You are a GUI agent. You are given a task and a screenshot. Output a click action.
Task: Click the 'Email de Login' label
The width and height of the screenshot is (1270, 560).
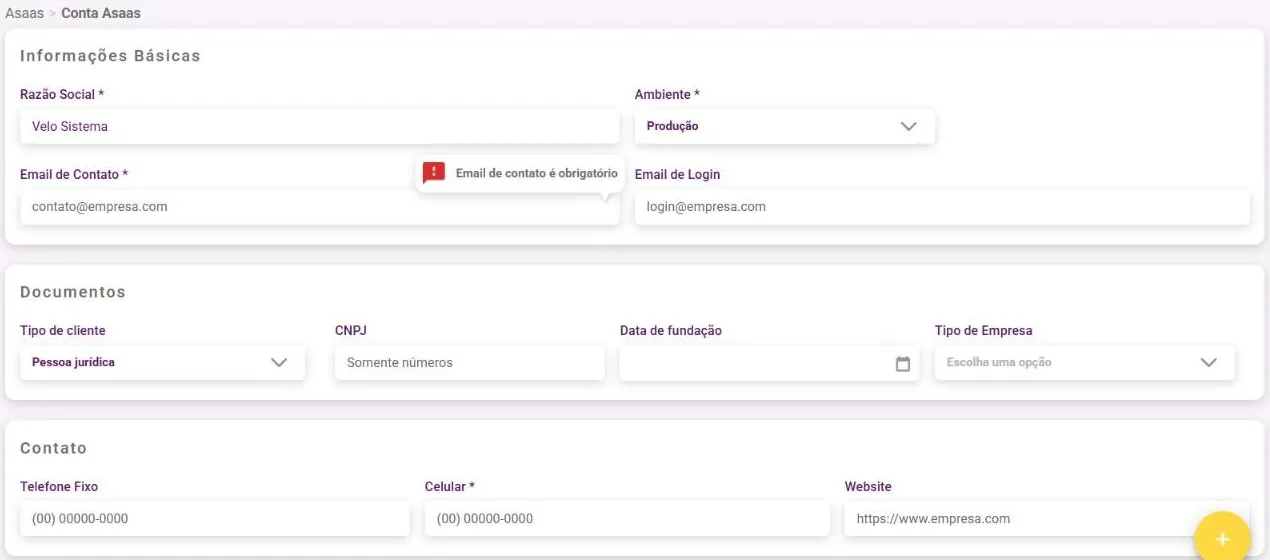pos(677,174)
